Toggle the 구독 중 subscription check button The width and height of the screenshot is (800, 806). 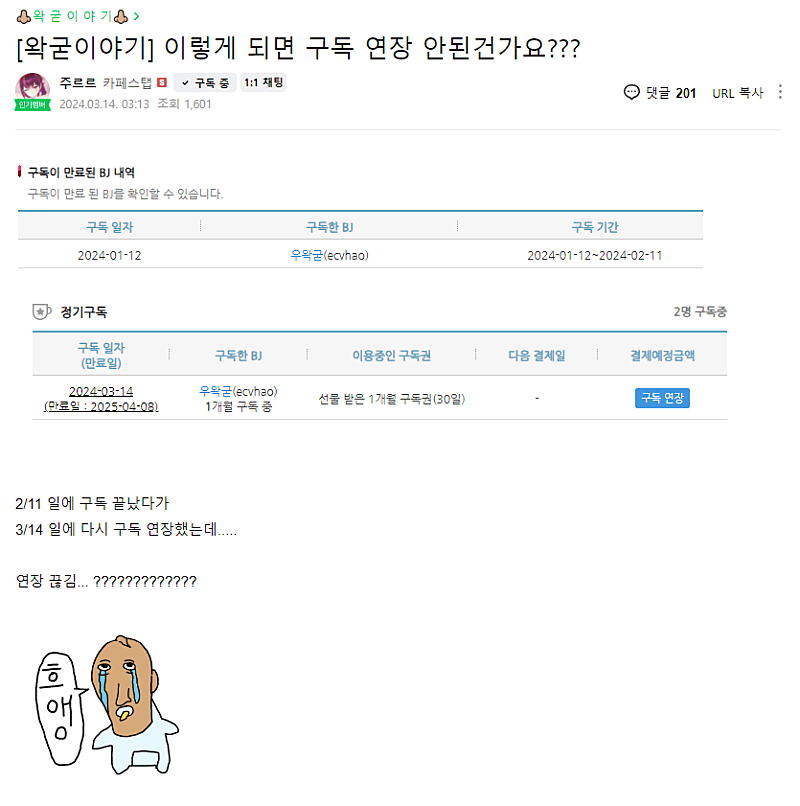205,83
